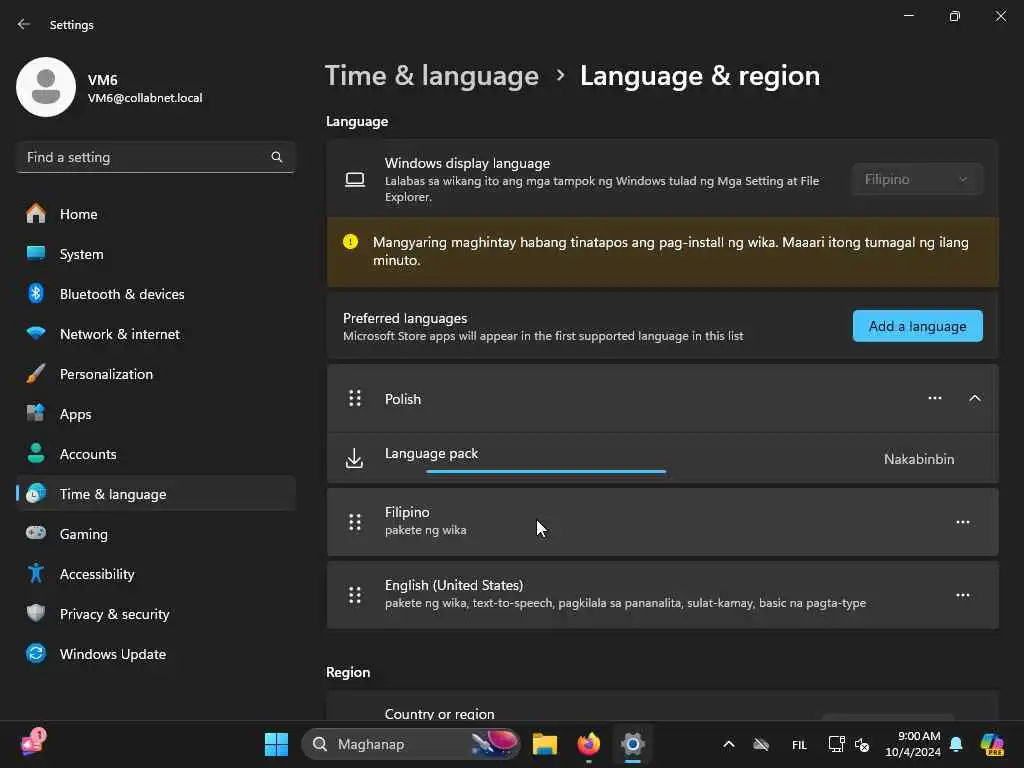
Task: Click the Language pack progress bar
Action: 546,471
